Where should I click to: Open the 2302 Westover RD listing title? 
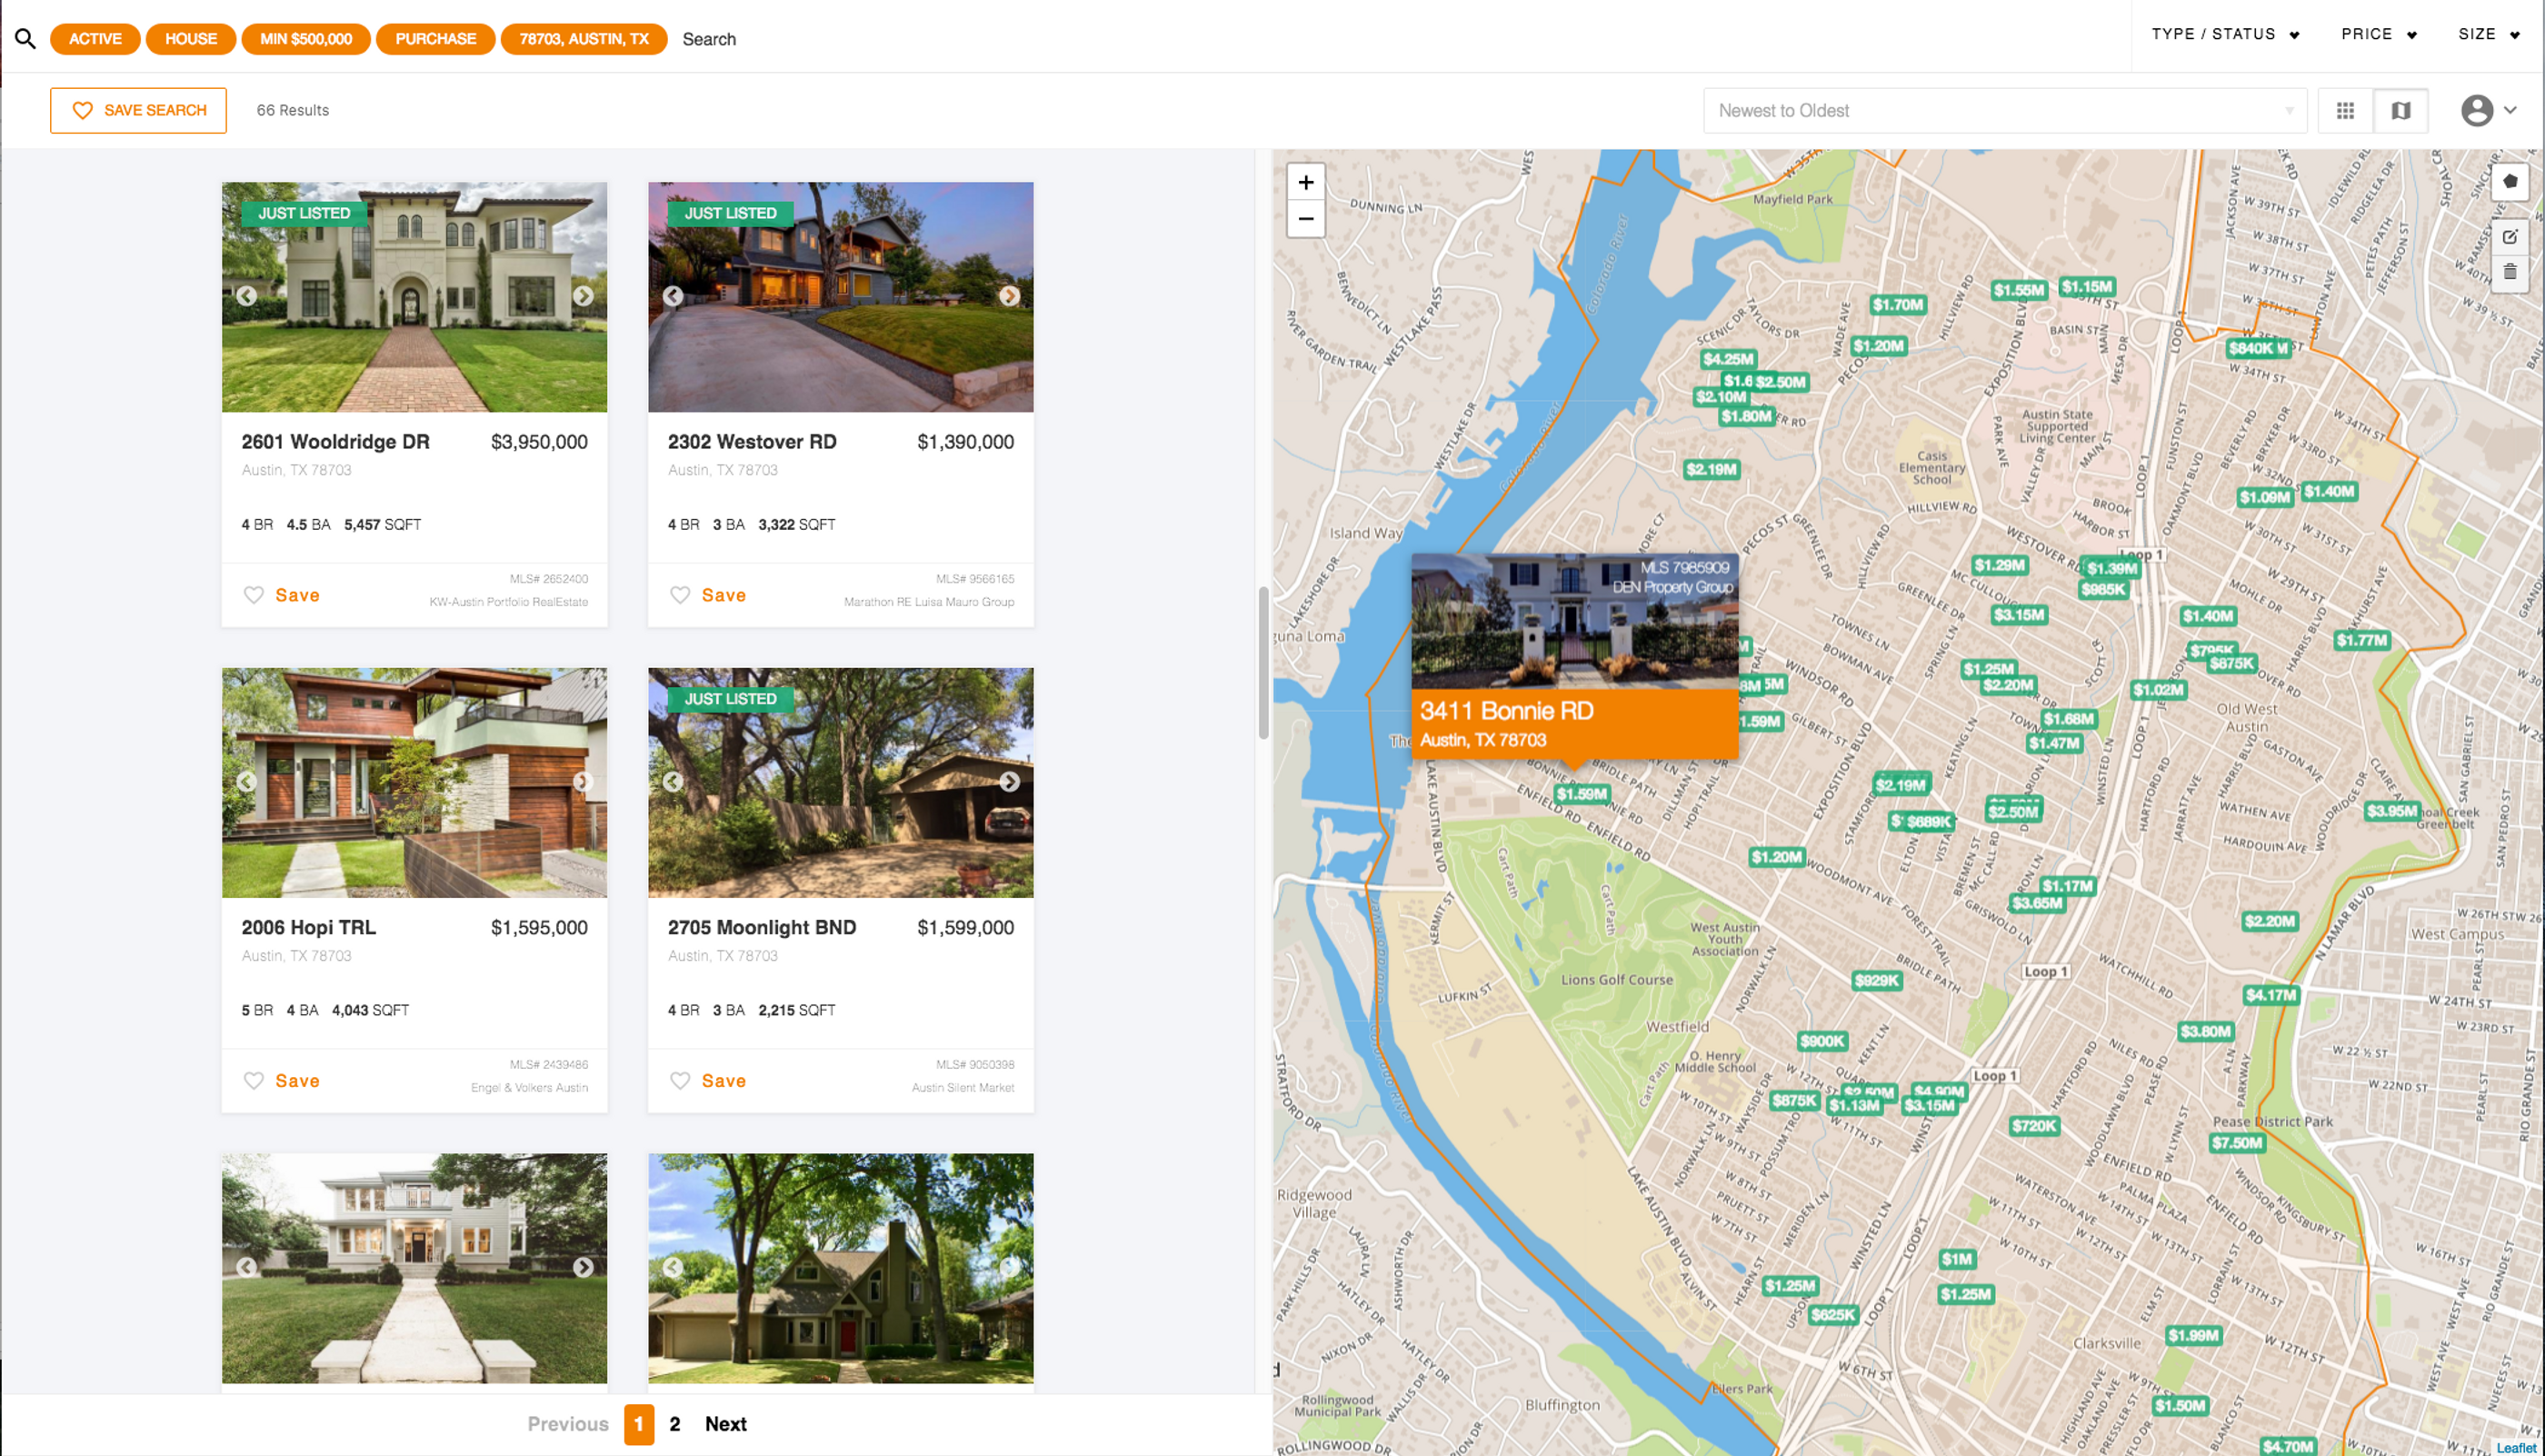pyautogui.click(x=752, y=442)
